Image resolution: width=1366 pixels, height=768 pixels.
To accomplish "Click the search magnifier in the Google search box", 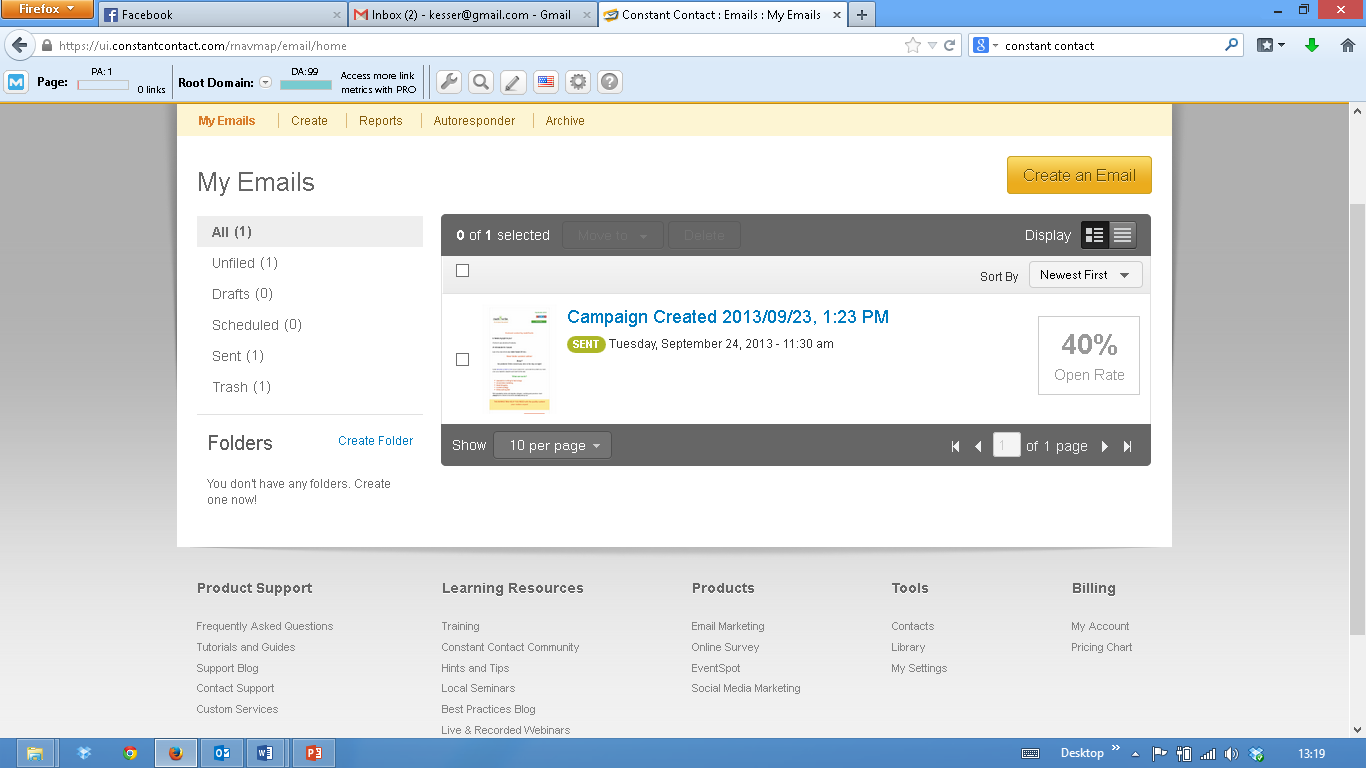I will pyautogui.click(x=1231, y=45).
